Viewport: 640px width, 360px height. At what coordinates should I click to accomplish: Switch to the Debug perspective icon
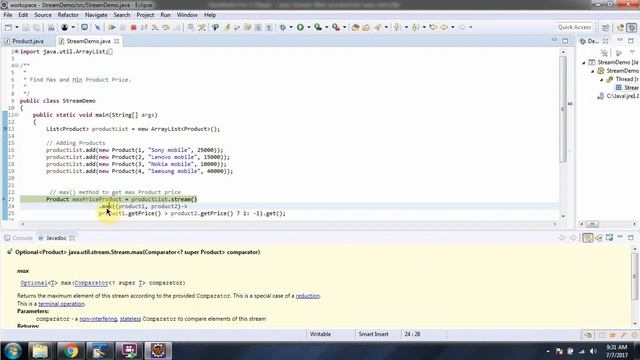pos(632,27)
